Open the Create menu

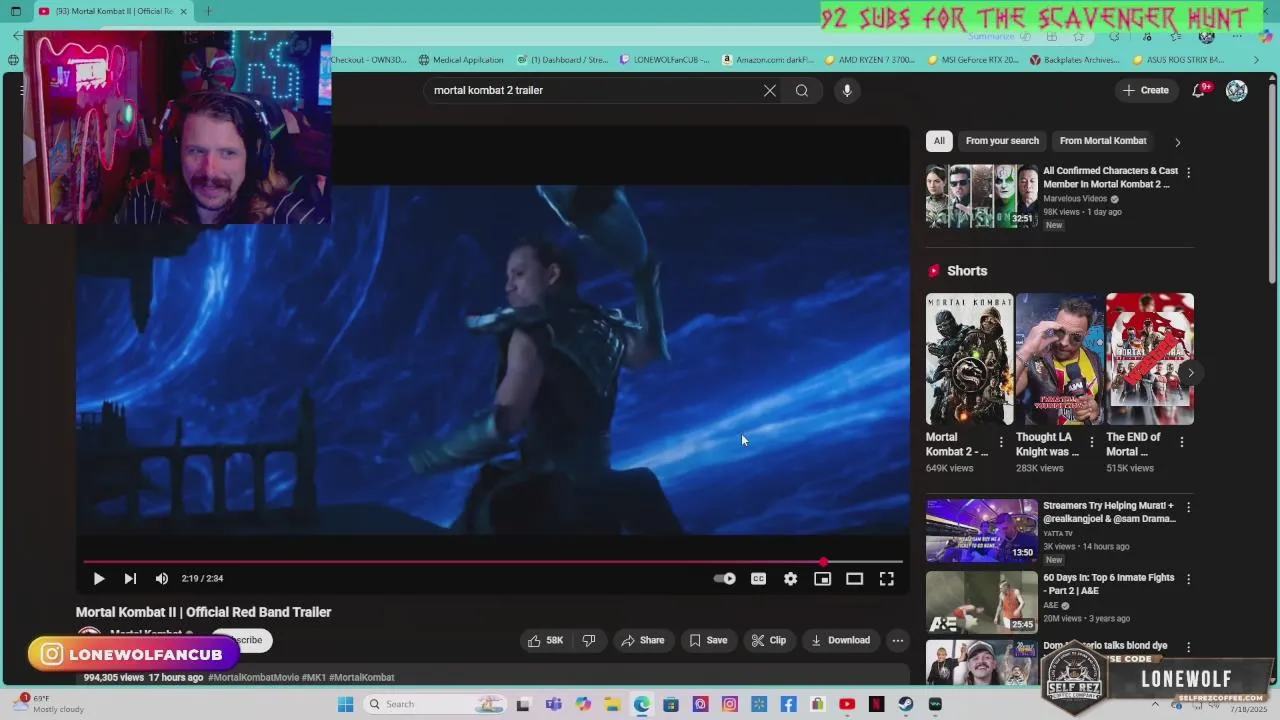click(x=1146, y=90)
